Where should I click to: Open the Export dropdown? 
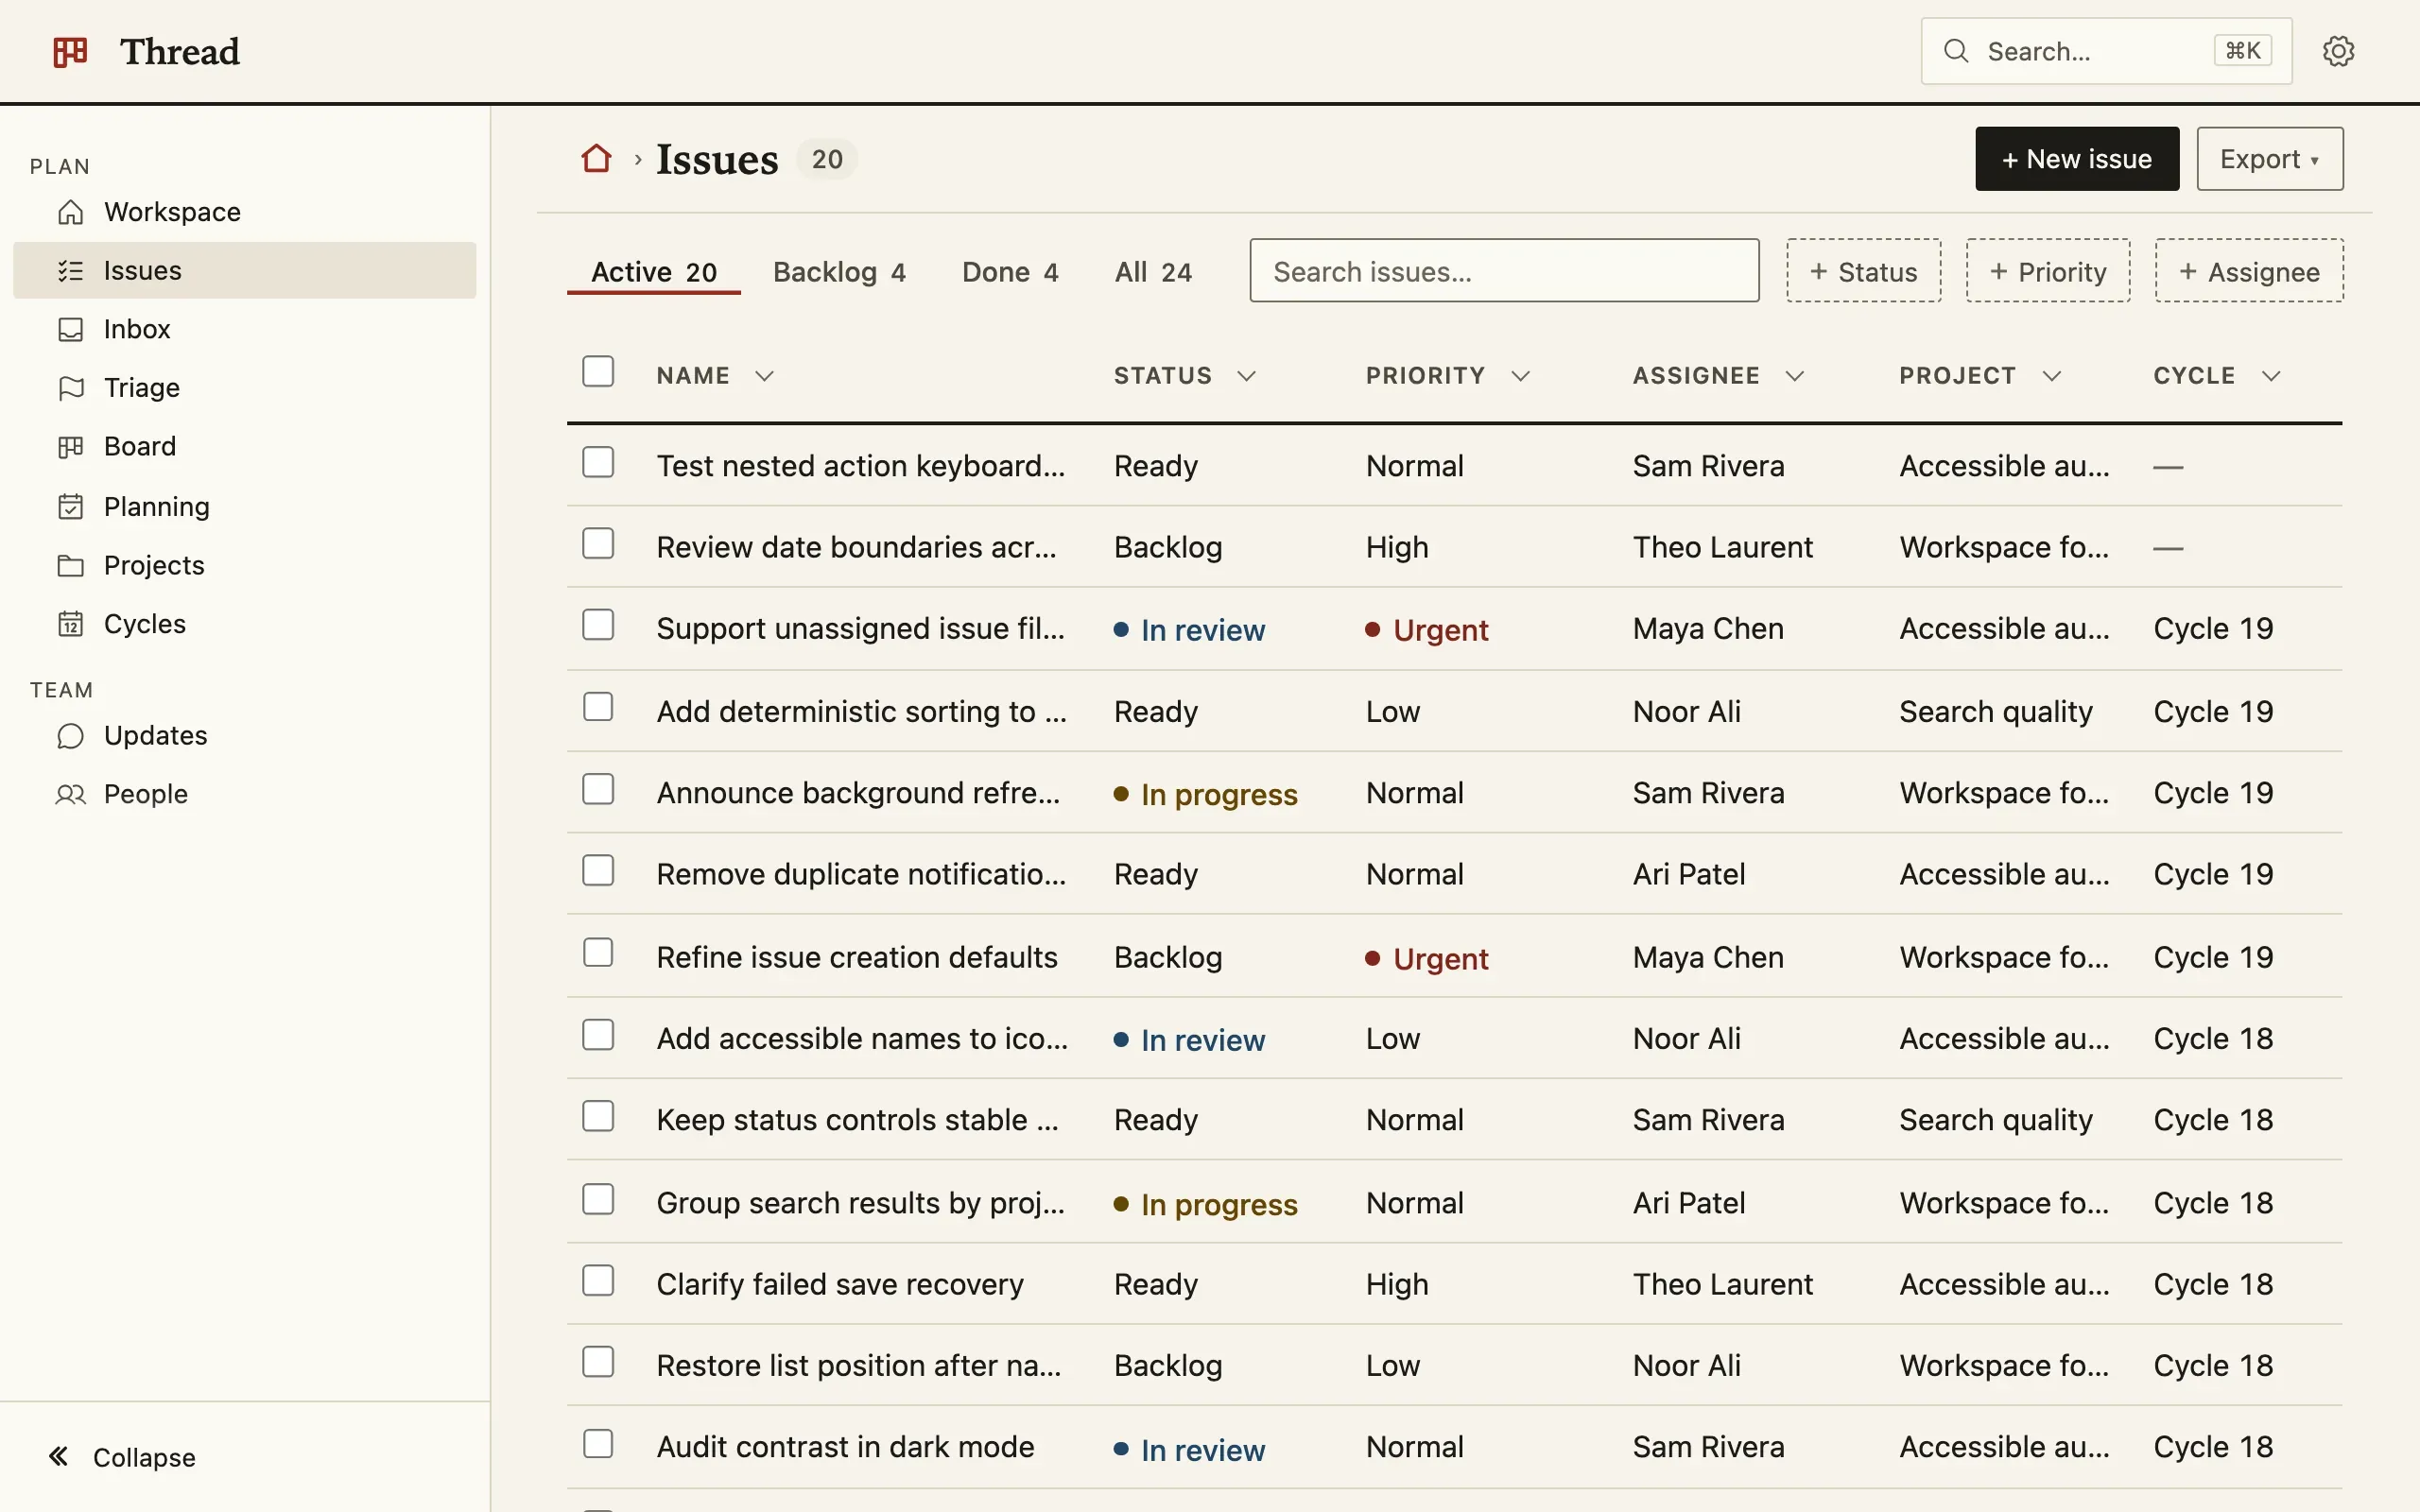coord(2269,159)
